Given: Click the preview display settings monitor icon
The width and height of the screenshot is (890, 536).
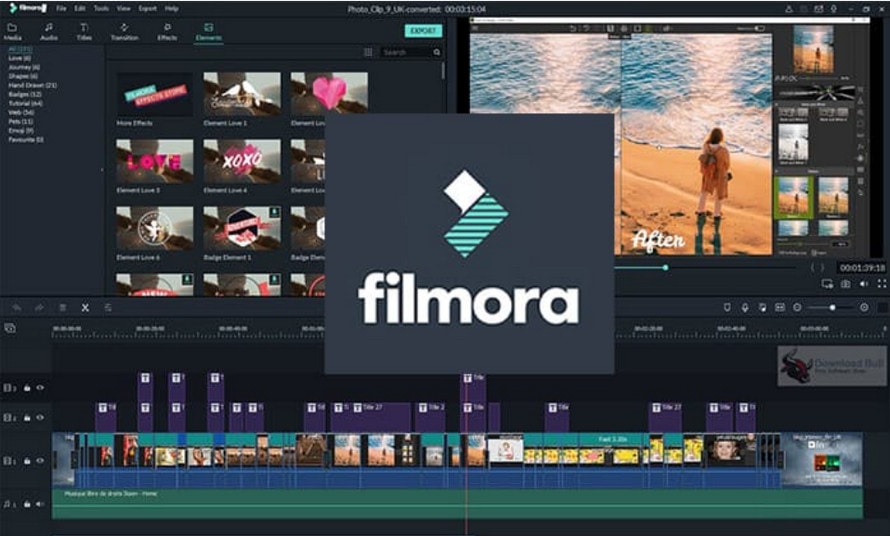Looking at the screenshot, I should pos(828,284).
